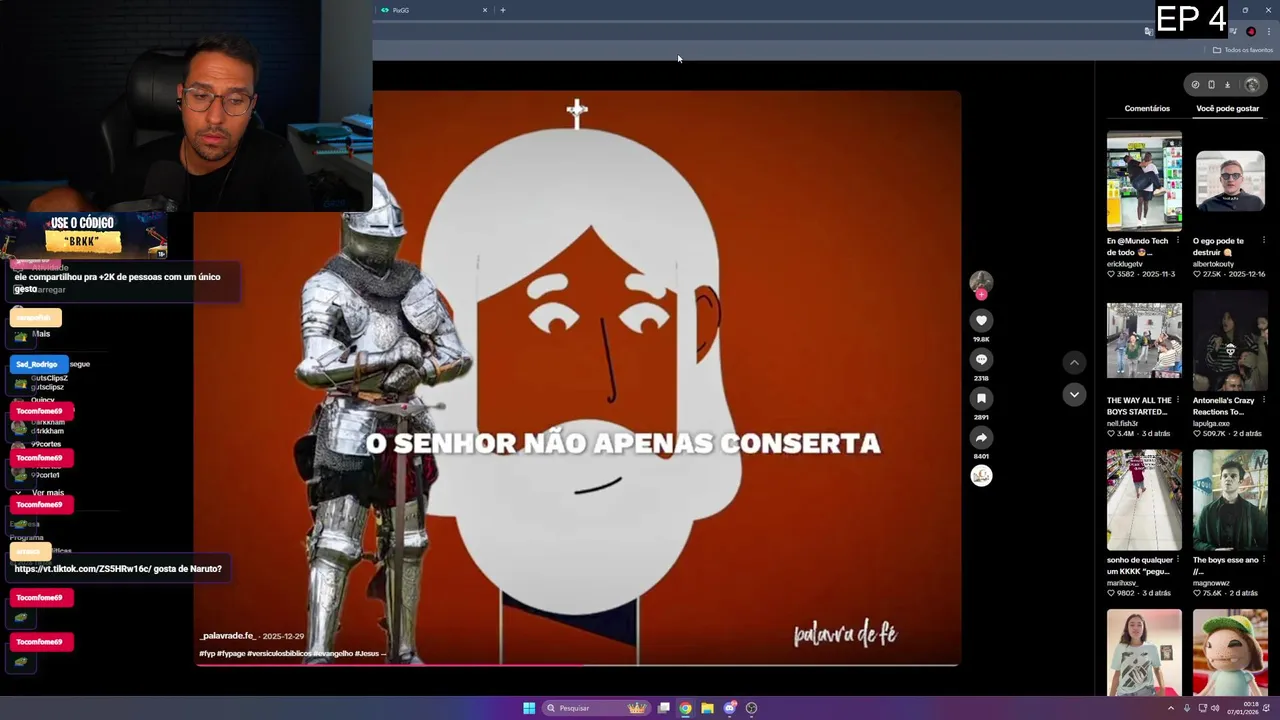Save the video with the bookmark icon
1280x720 pixels.
click(981, 399)
